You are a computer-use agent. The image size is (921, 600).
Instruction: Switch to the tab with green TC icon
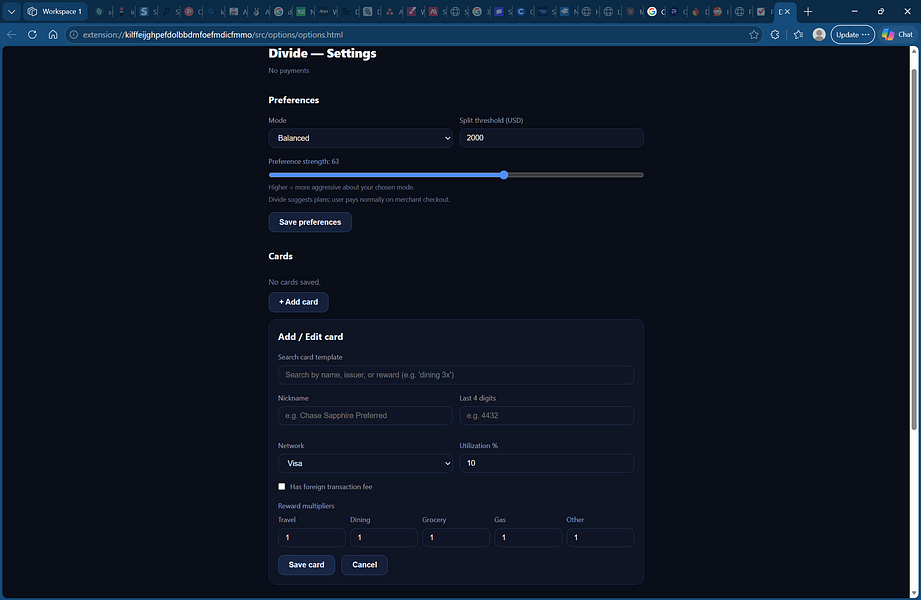click(x=301, y=12)
